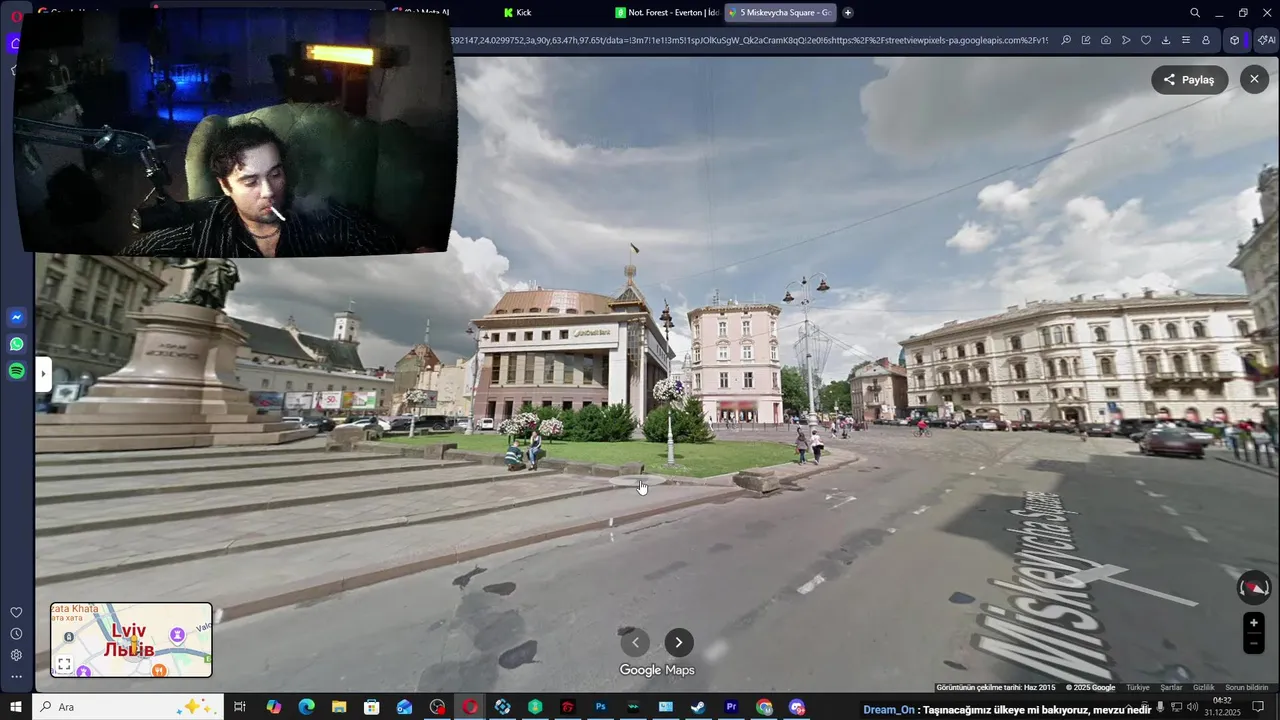Zoom out with the minus button

1254,644
